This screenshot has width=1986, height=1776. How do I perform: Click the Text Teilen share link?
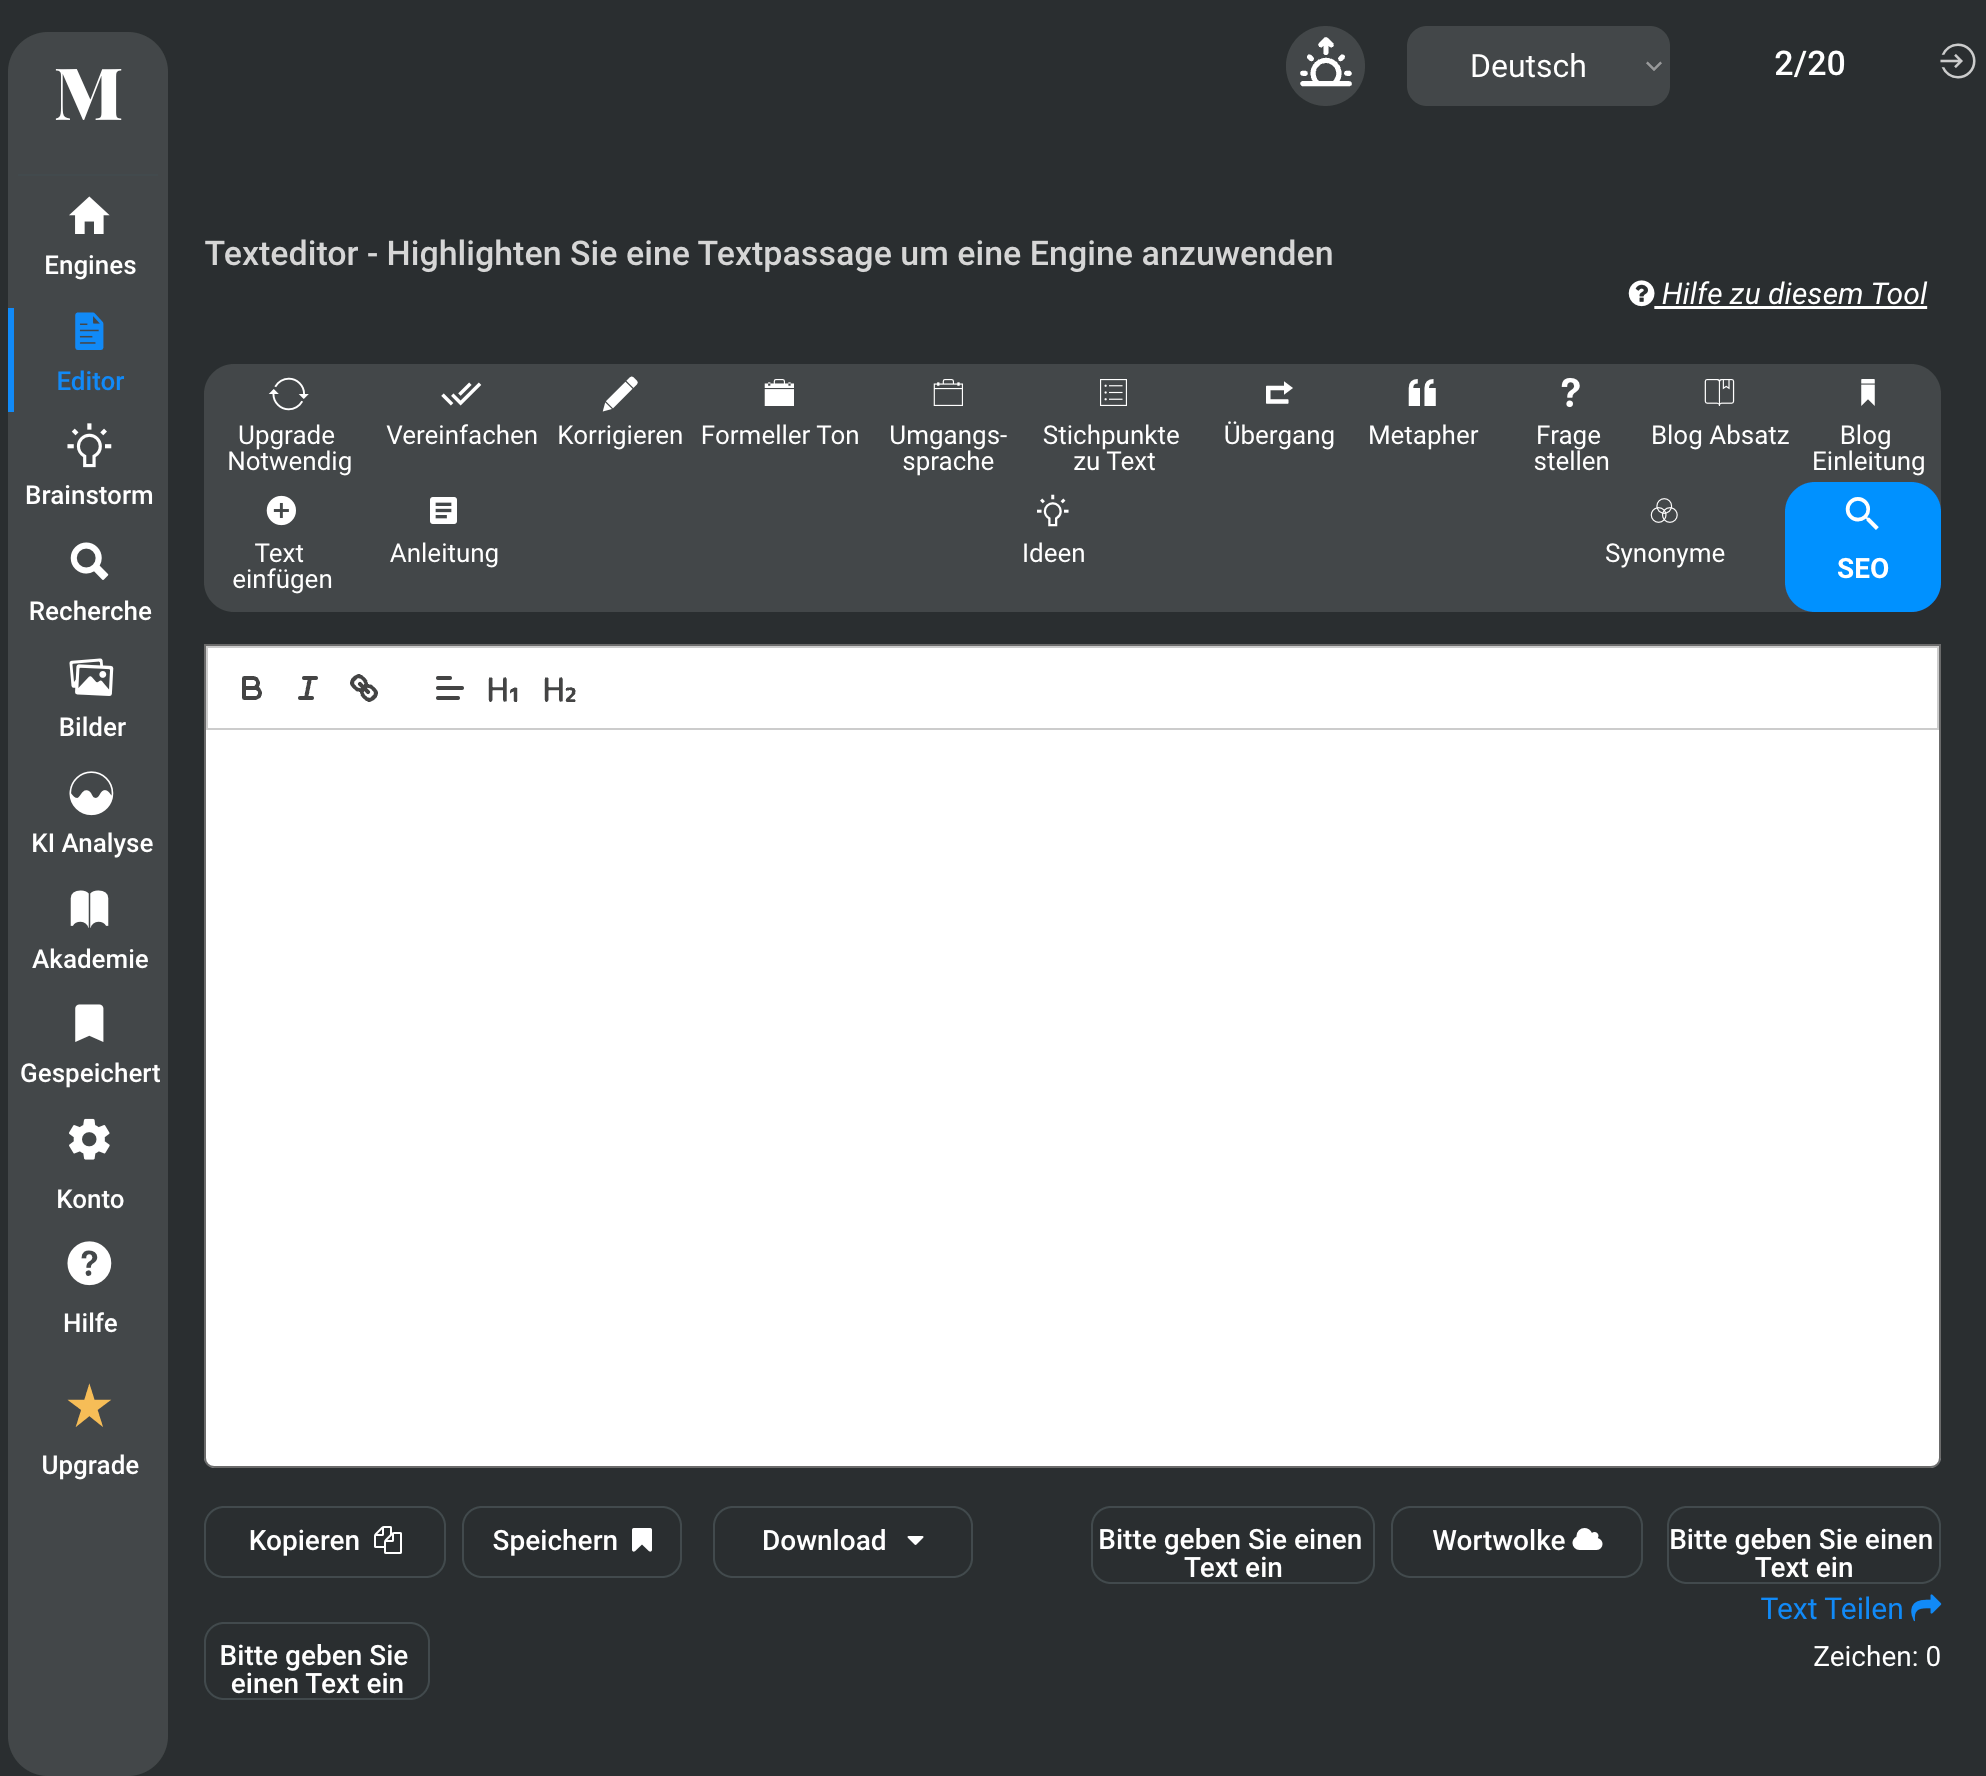(x=1850, y=1609)
